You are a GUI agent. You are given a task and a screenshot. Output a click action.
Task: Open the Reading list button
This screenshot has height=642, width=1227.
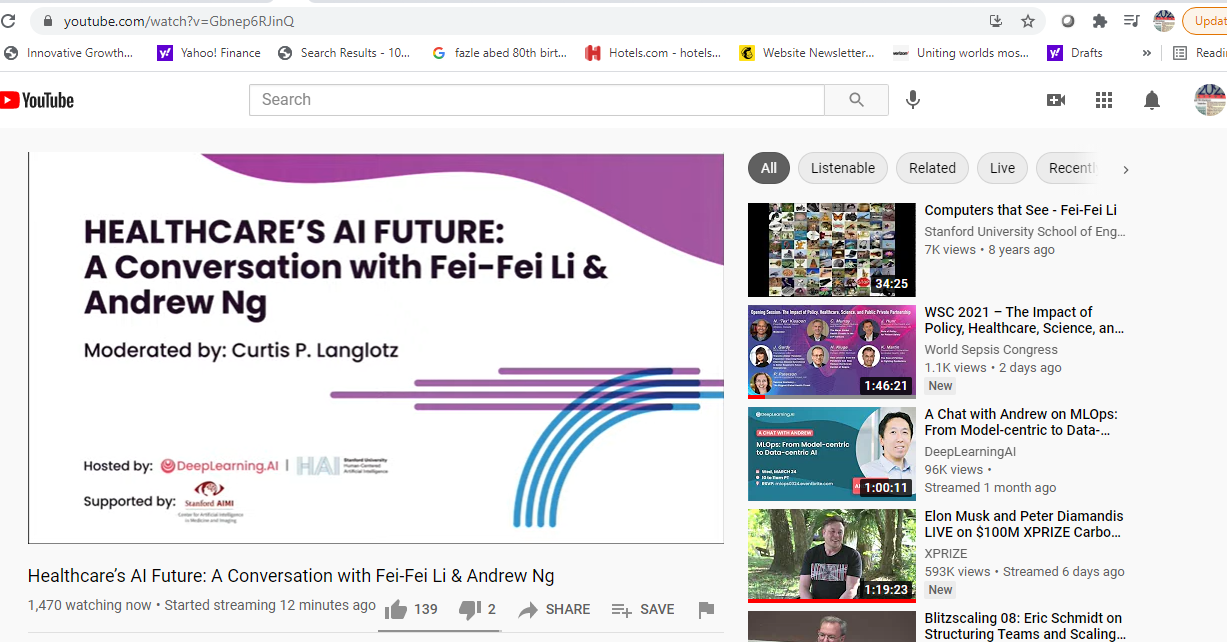(x=1199, y=53)
